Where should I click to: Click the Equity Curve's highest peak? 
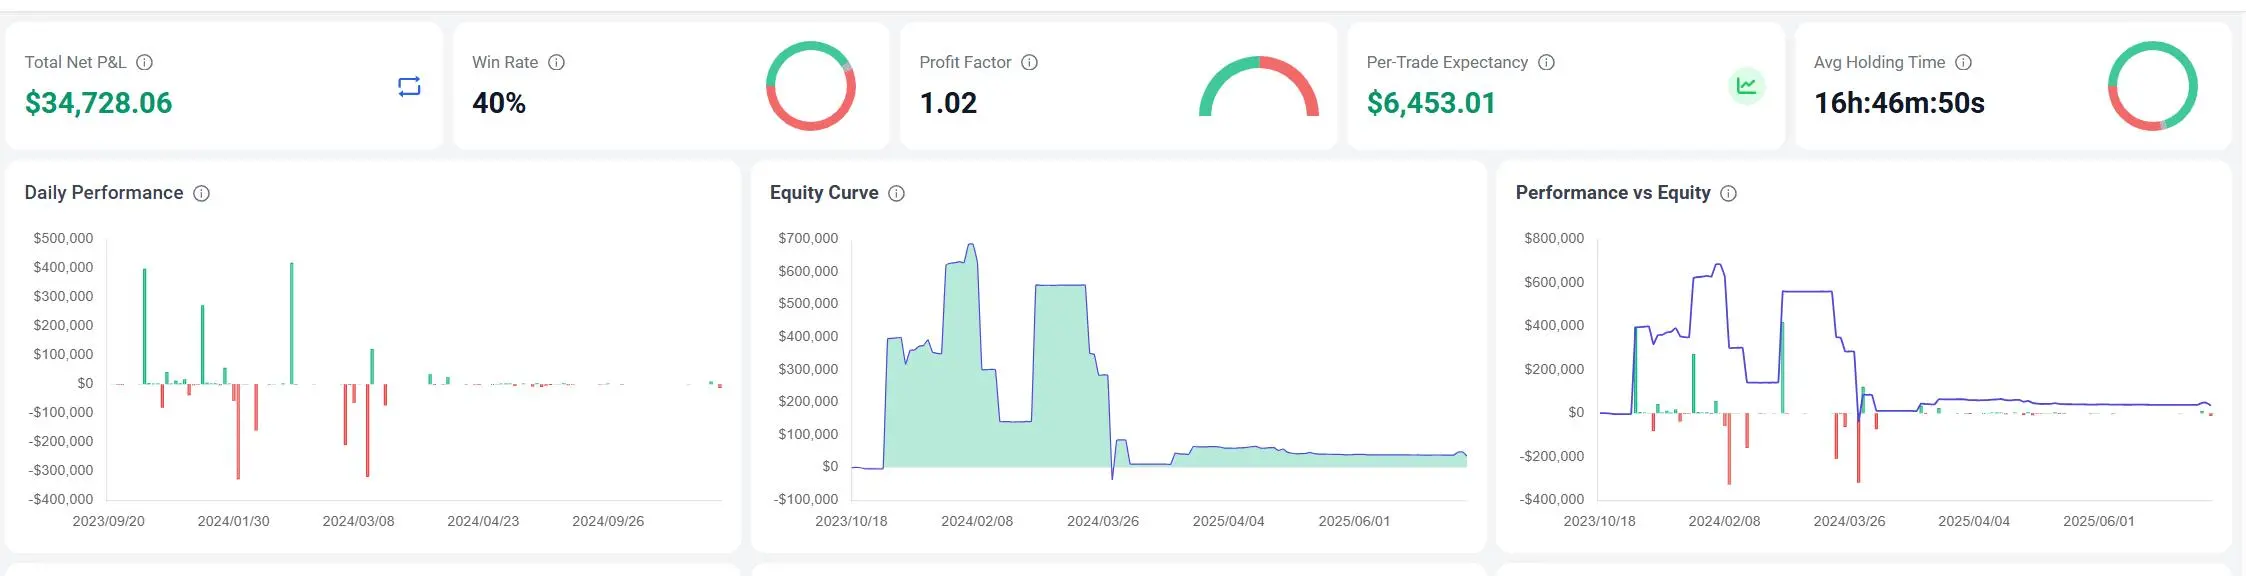tap(970, 246)
